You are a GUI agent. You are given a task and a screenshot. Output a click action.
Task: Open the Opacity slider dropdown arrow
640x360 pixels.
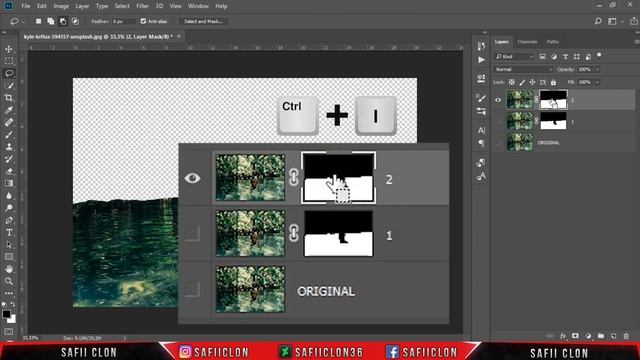point(597,69)
